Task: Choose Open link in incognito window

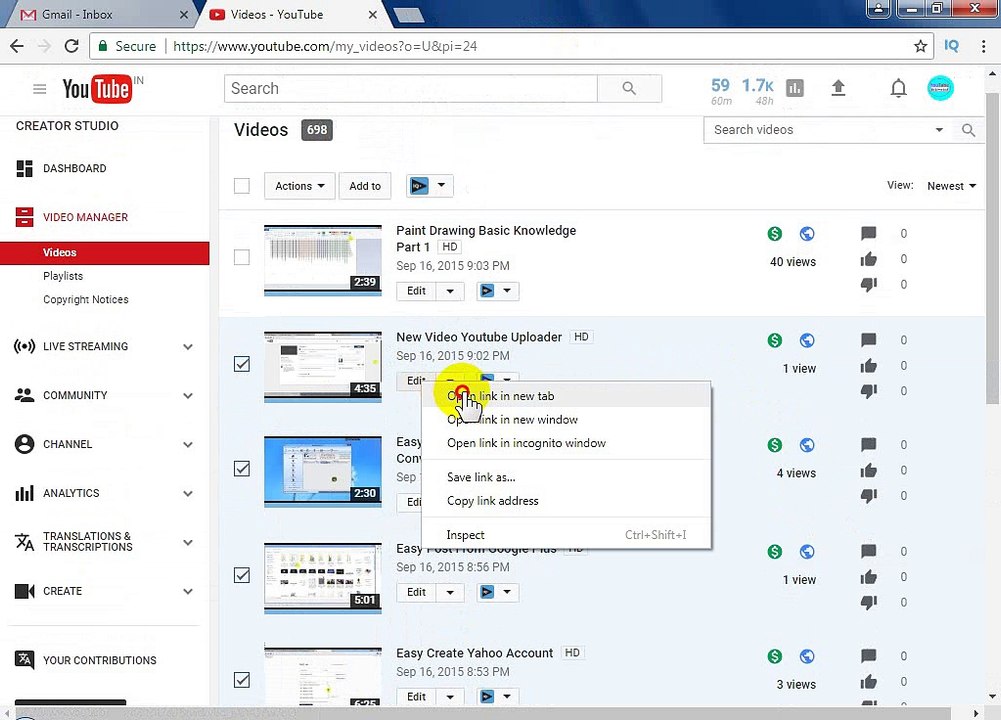Action: (x=566, y=443)
